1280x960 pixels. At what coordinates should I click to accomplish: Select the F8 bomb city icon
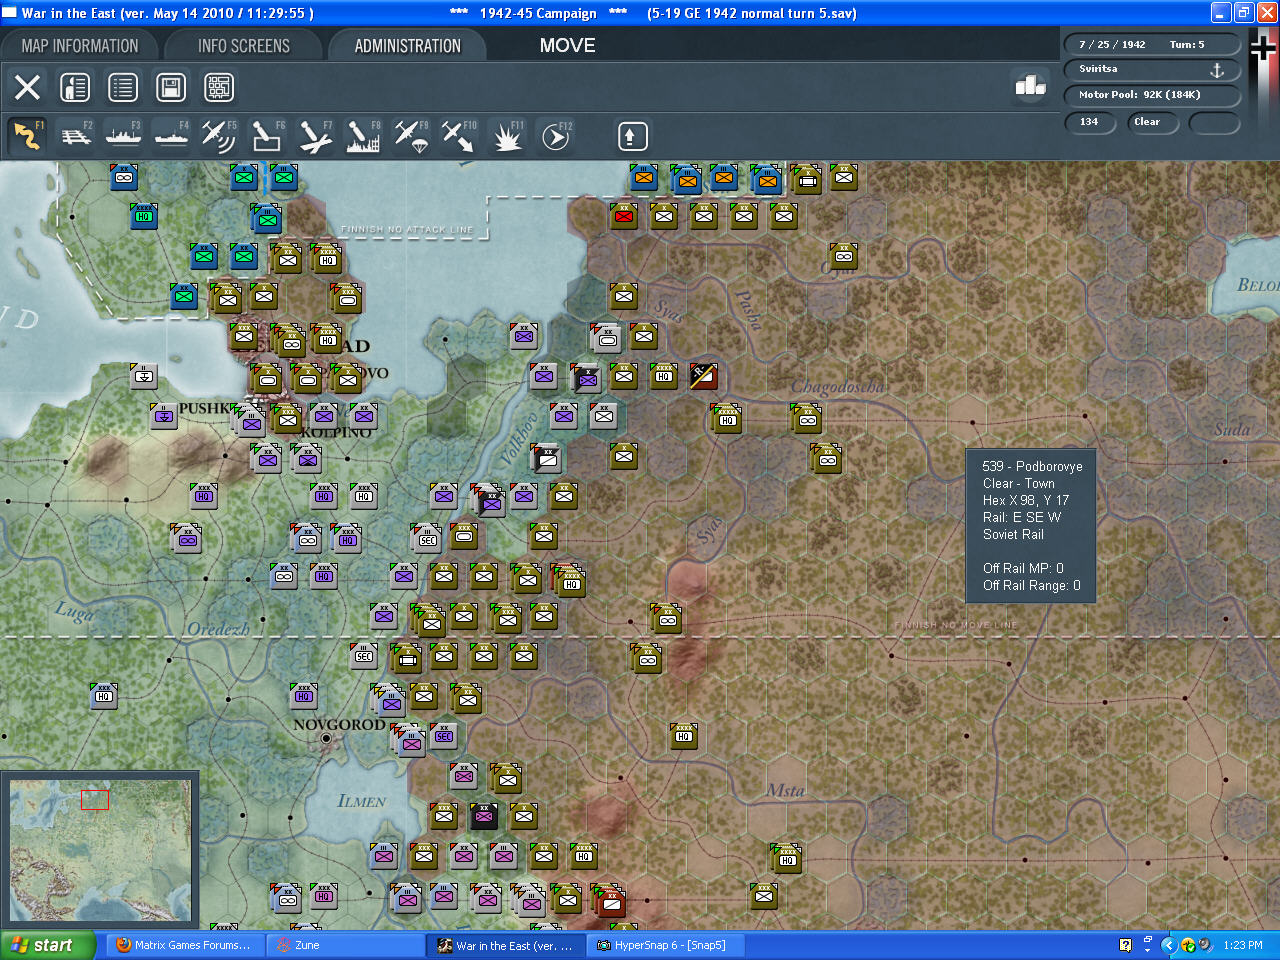tap(363, 136)
